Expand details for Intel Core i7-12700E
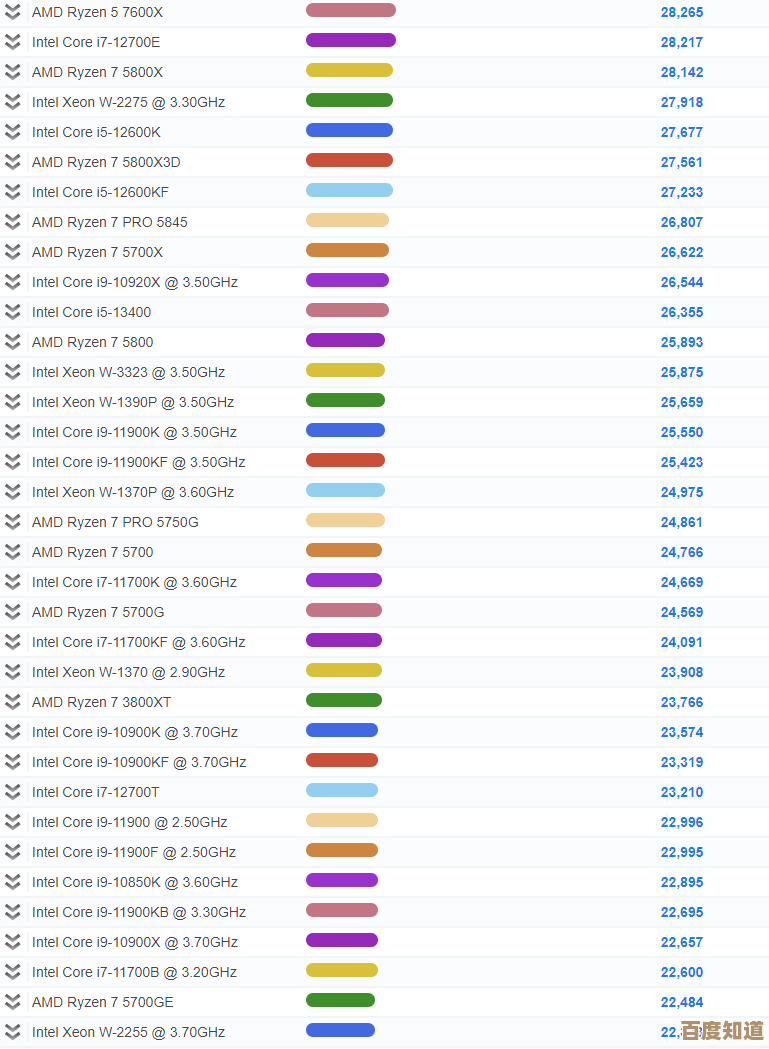Image resolution: width=769 pixels, height=1049 pixels. coord(12,42)
